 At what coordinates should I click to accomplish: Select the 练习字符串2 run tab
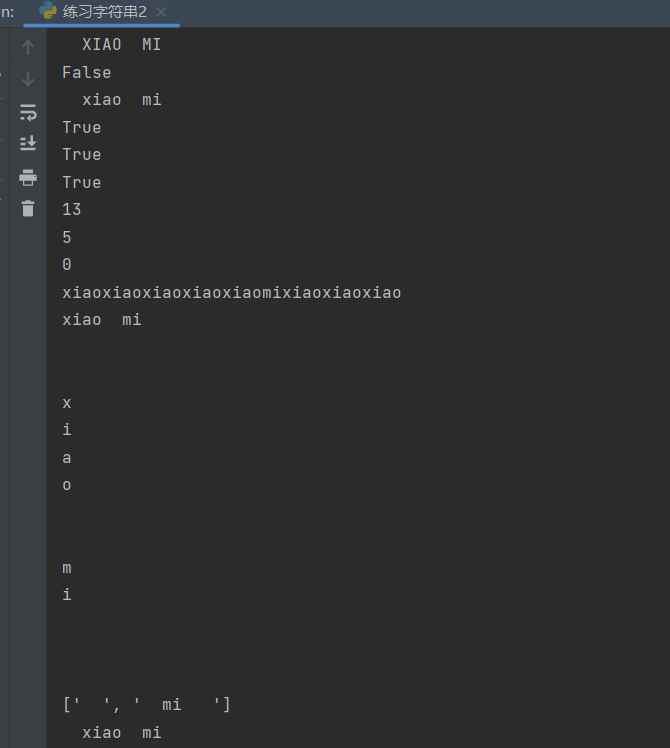pyautogui.click(x=104, y=12)
